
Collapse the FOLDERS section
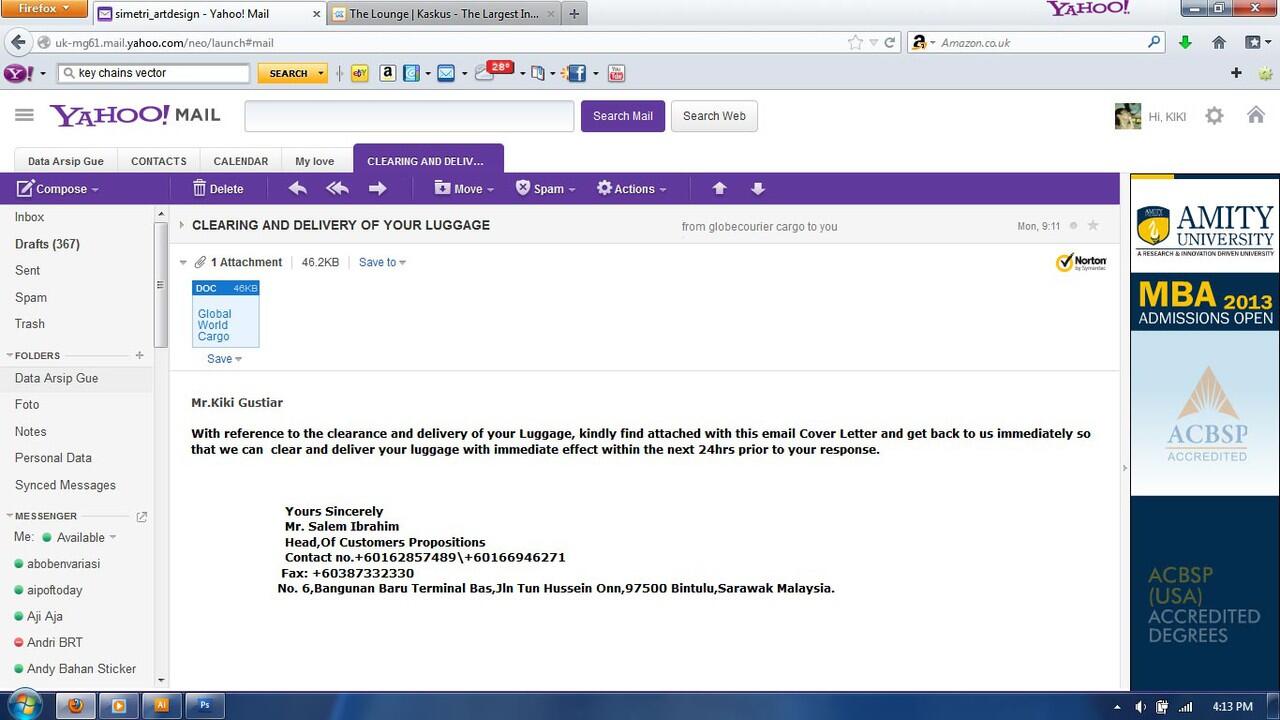click(10, 355)
